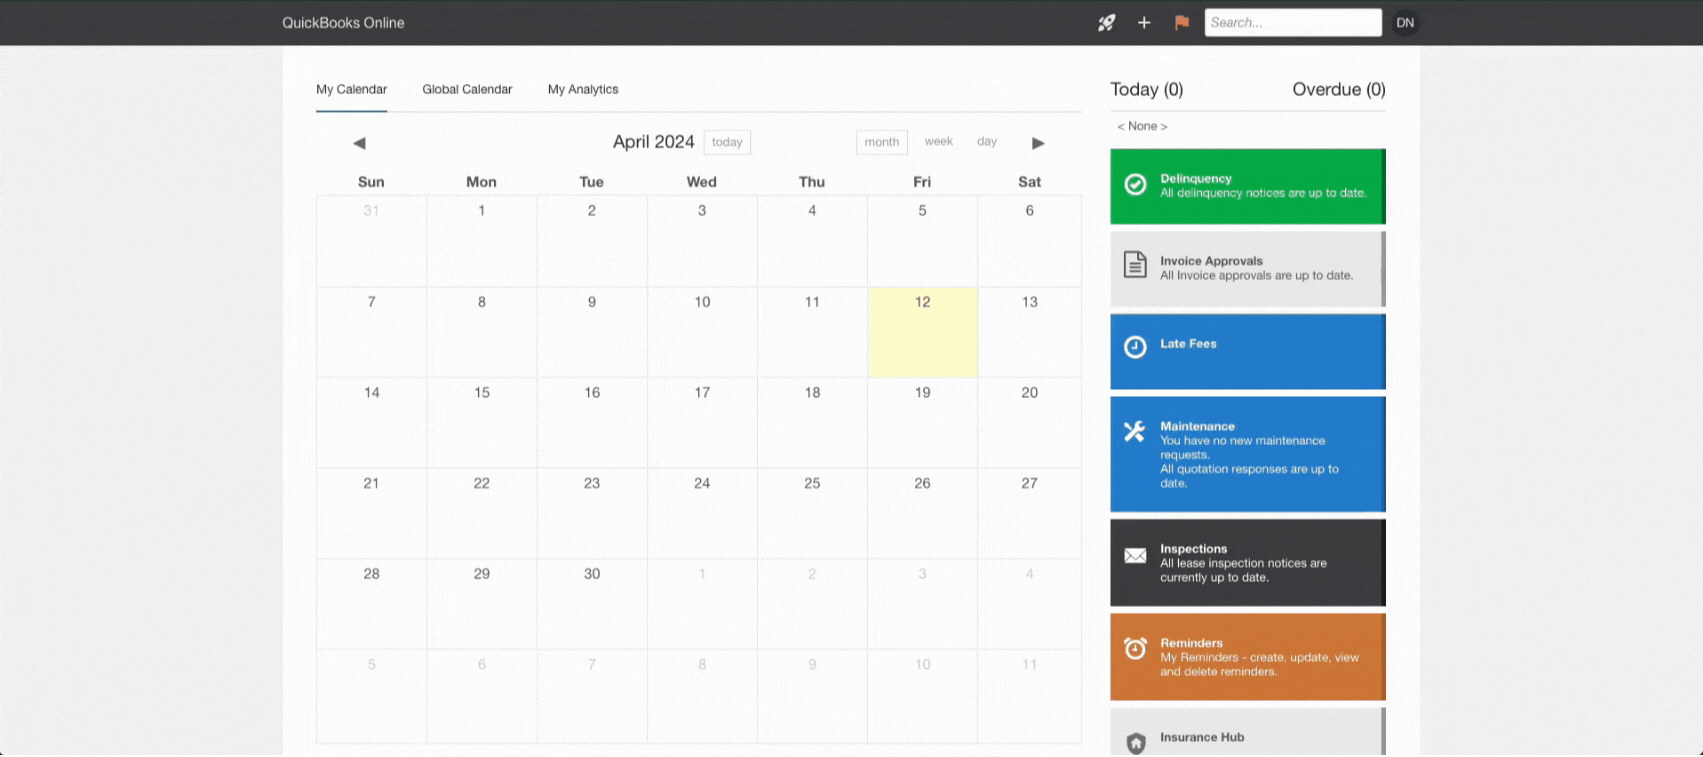1703x757 pixels.
Task: Select April 9 on calendar
Action: point(592,332)
